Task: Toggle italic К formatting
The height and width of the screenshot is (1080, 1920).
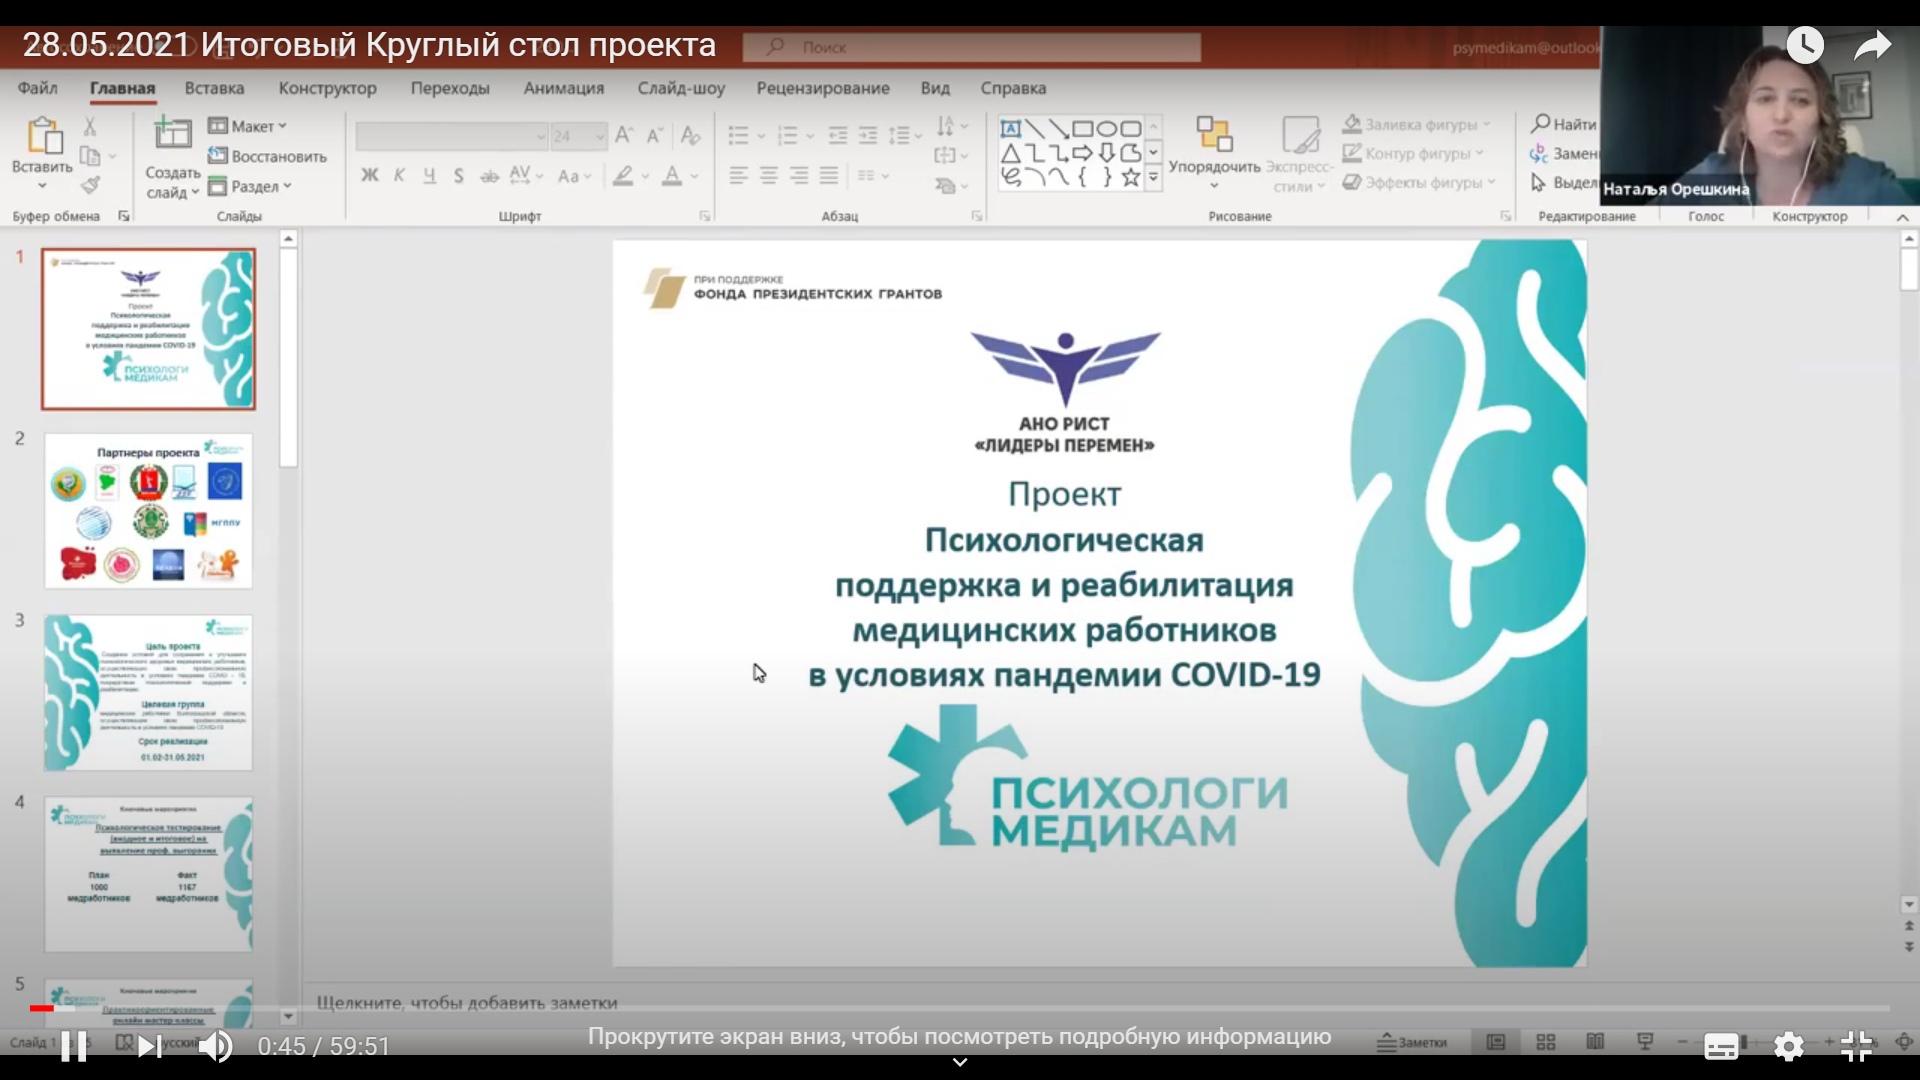Action: click(399, 176)
